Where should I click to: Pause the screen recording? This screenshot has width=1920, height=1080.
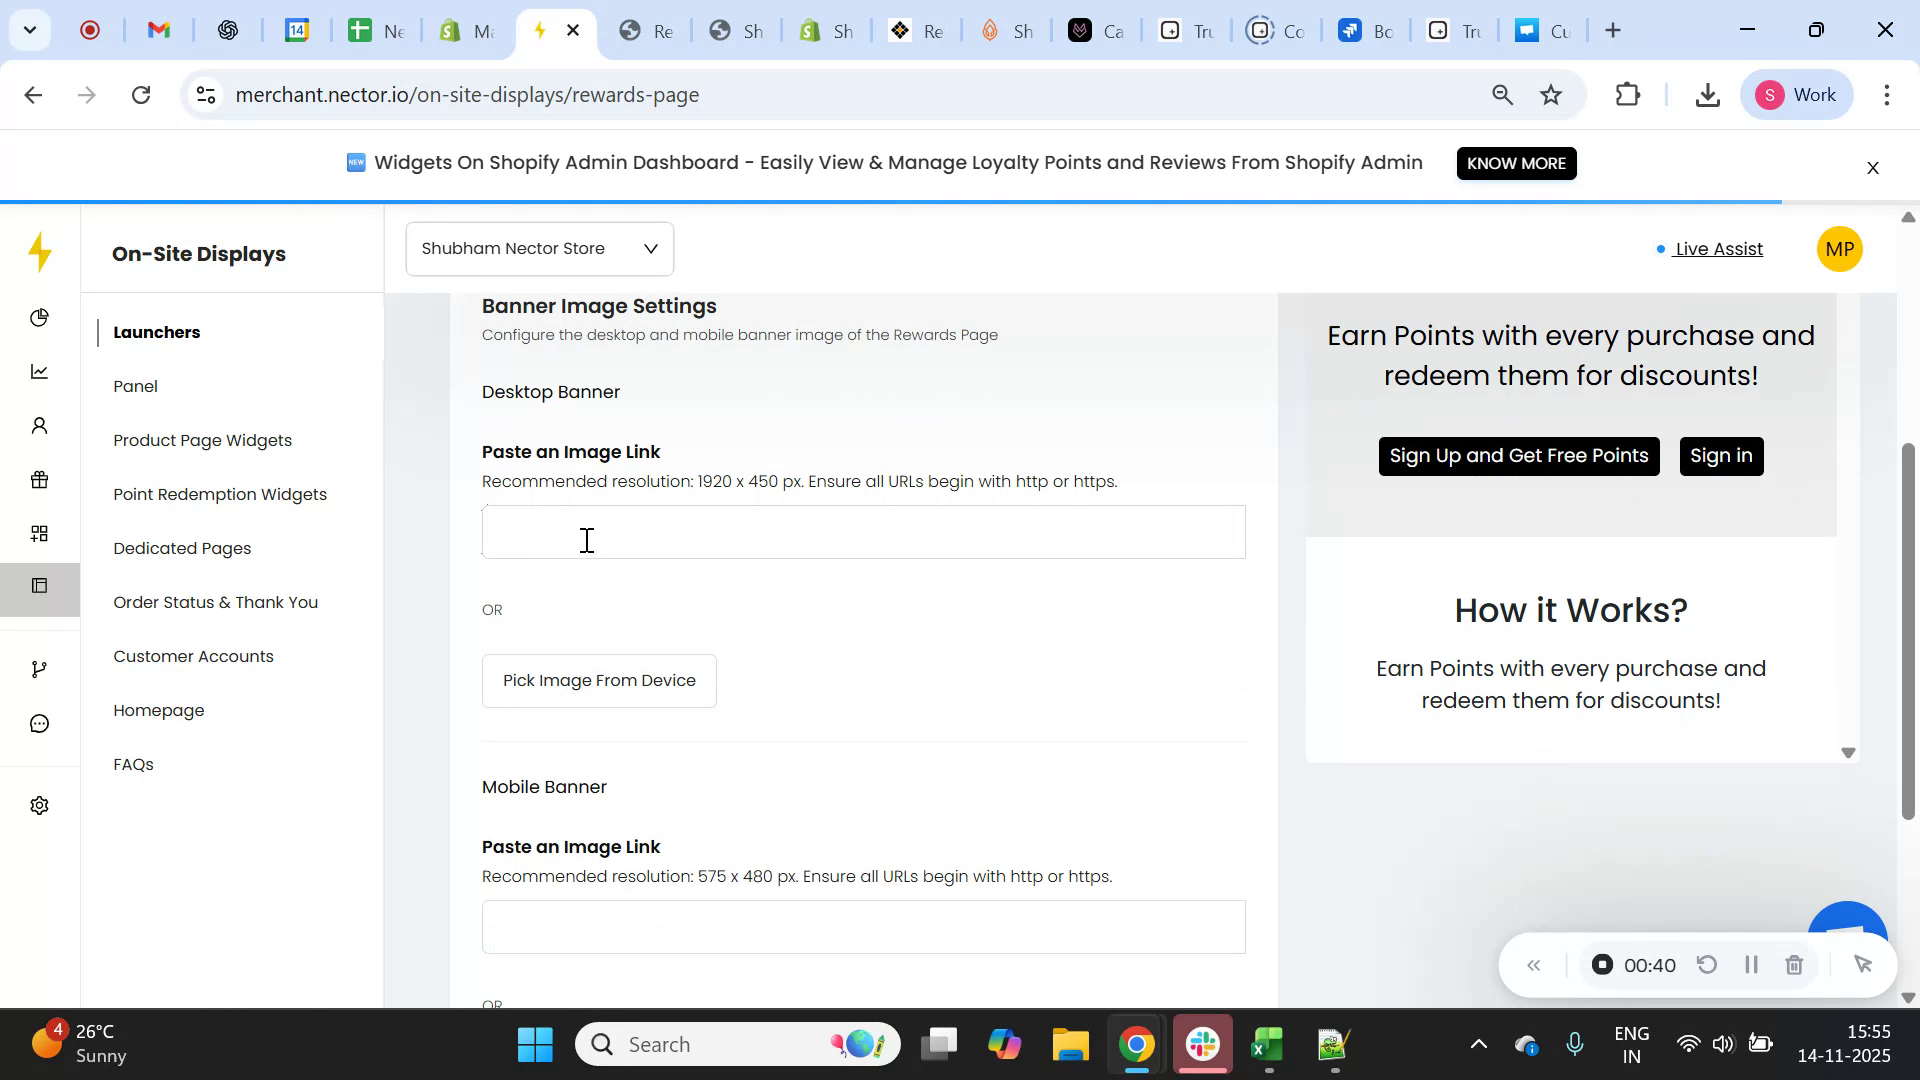[1751, 964]
